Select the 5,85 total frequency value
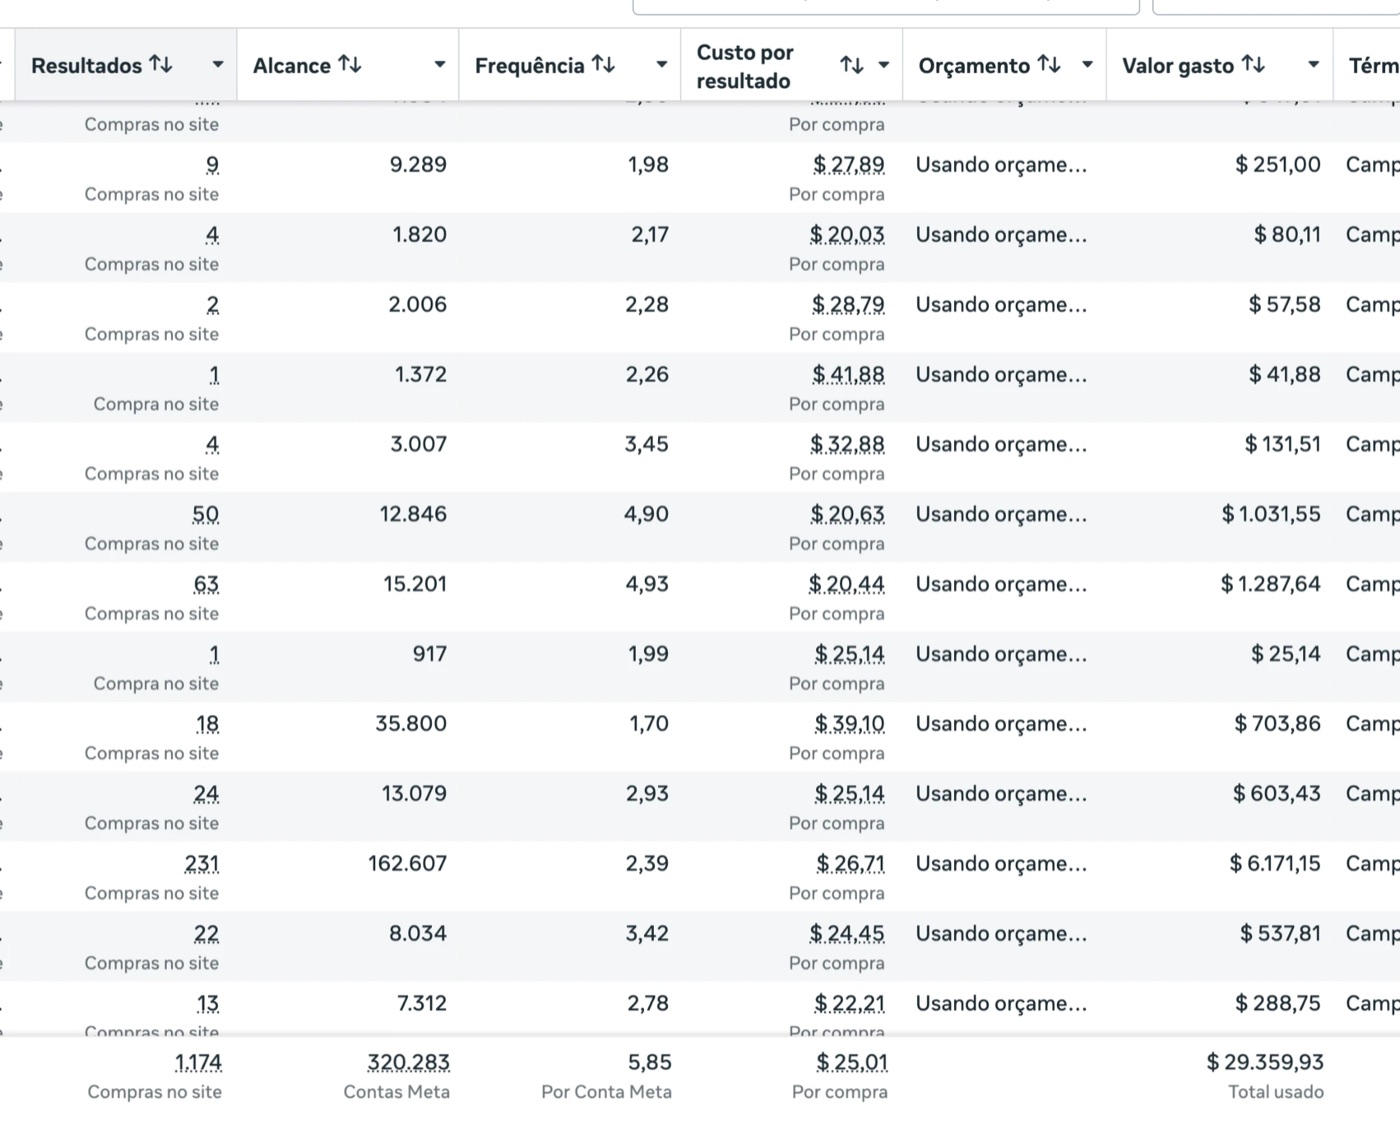The image size is (1400, 1144). pos(650,1062)
